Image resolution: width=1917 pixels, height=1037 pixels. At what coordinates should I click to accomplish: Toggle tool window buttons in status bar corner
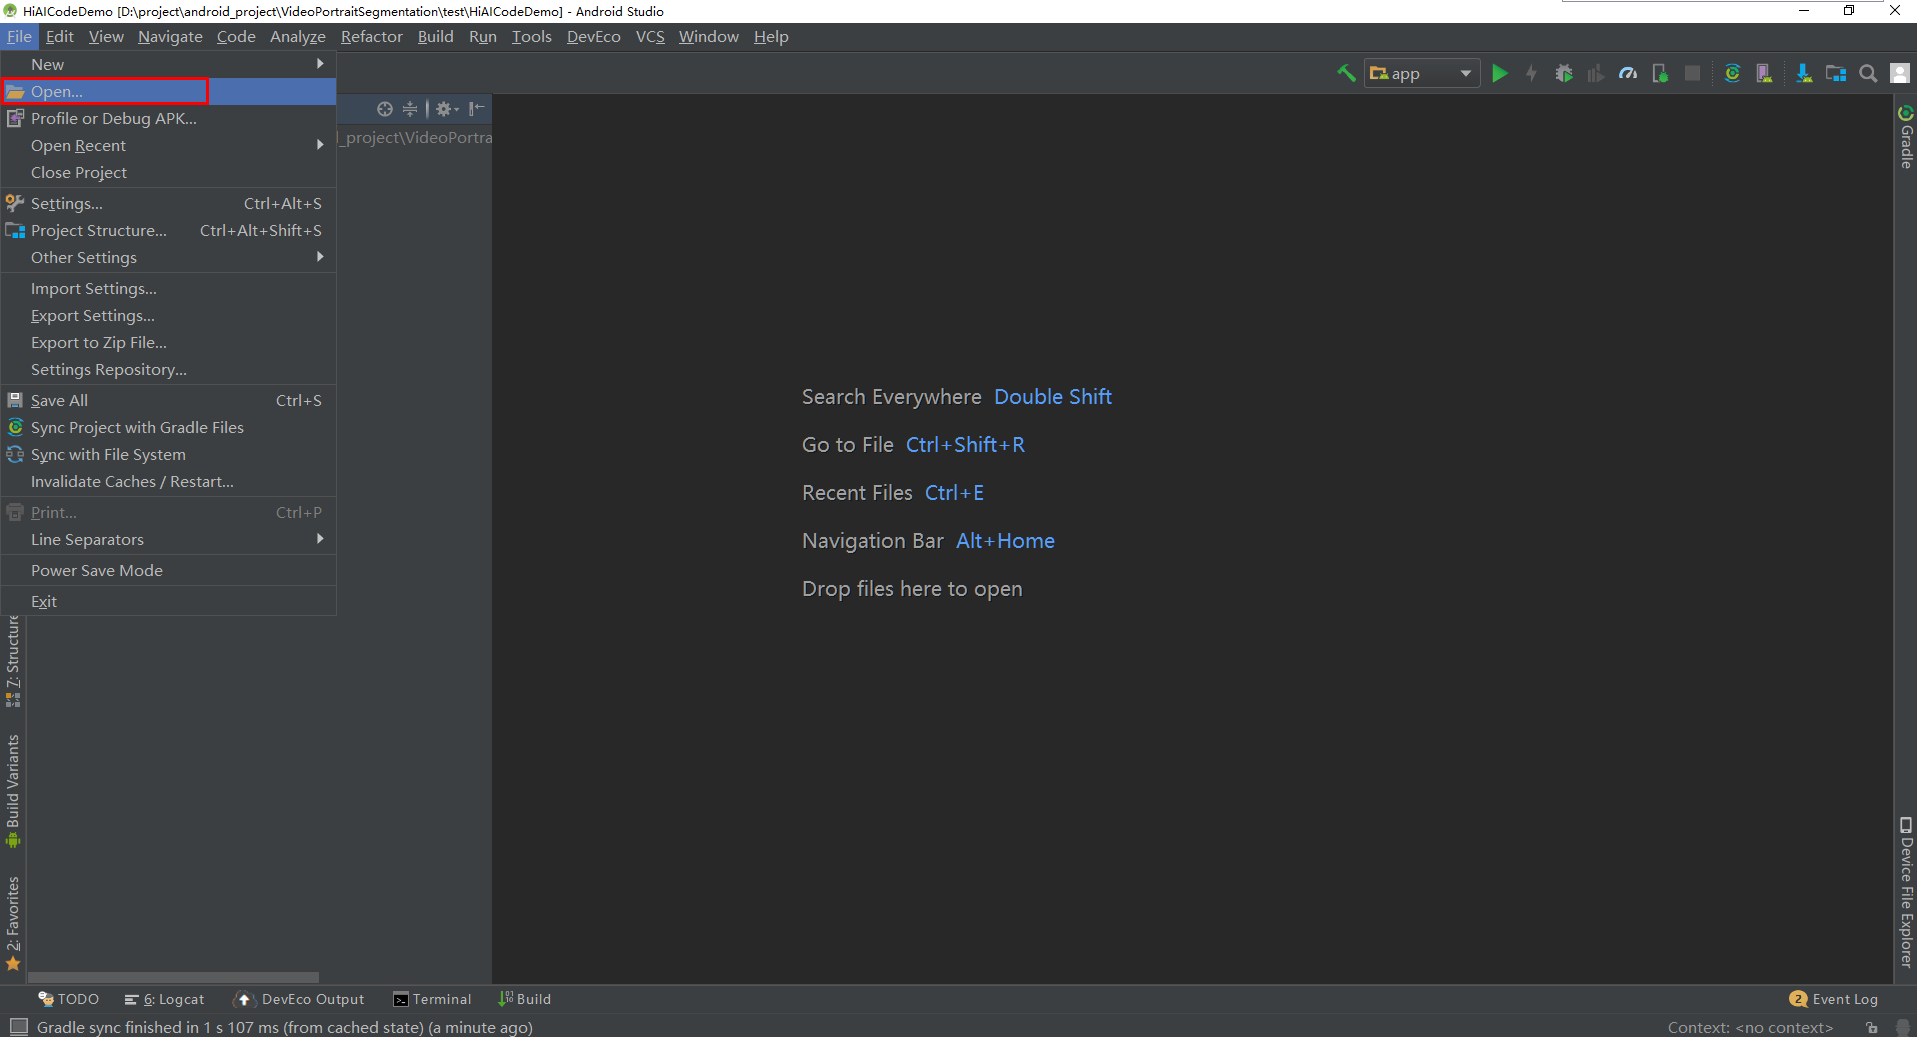click(18, 1027)
